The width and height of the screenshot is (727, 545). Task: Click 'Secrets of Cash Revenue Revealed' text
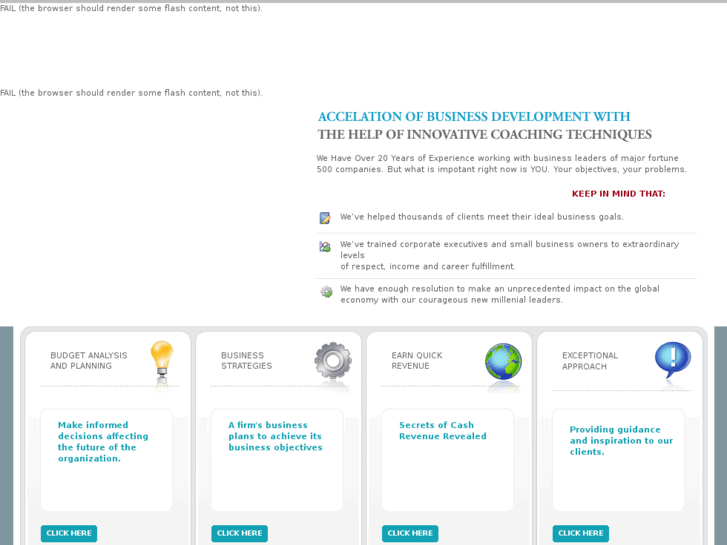443,430
